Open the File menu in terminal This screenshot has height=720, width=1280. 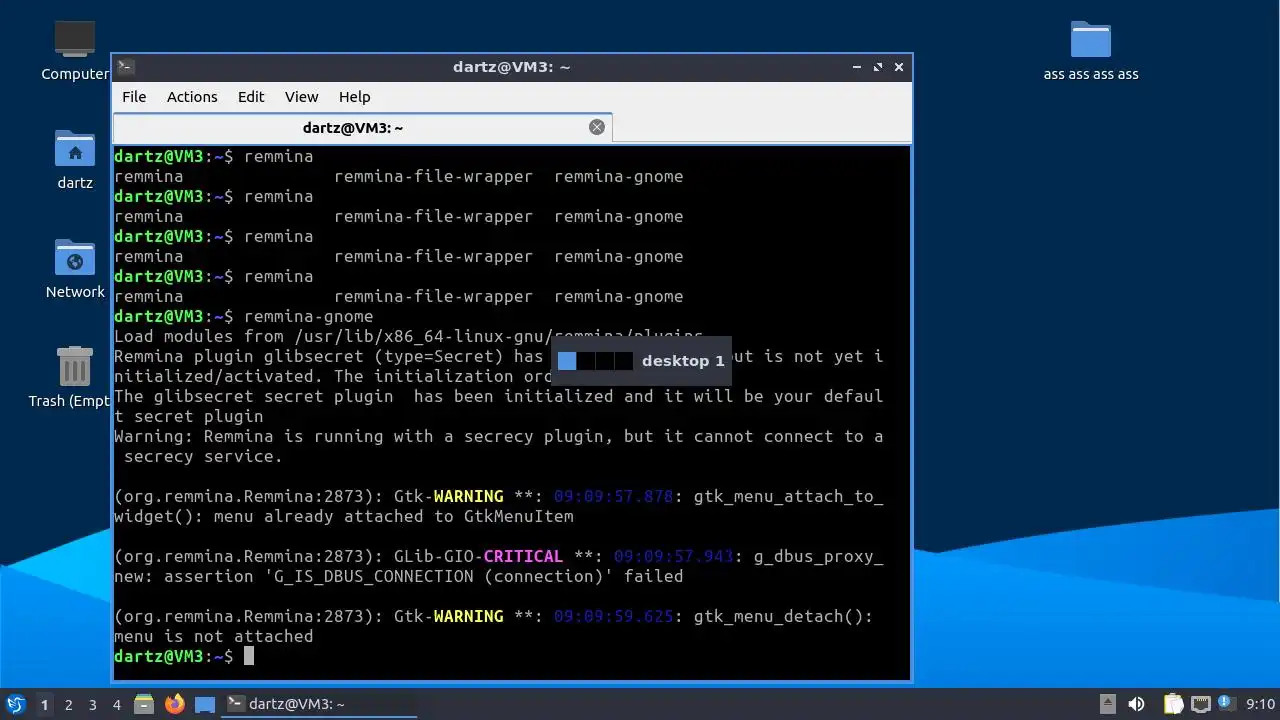coord(134,97)
